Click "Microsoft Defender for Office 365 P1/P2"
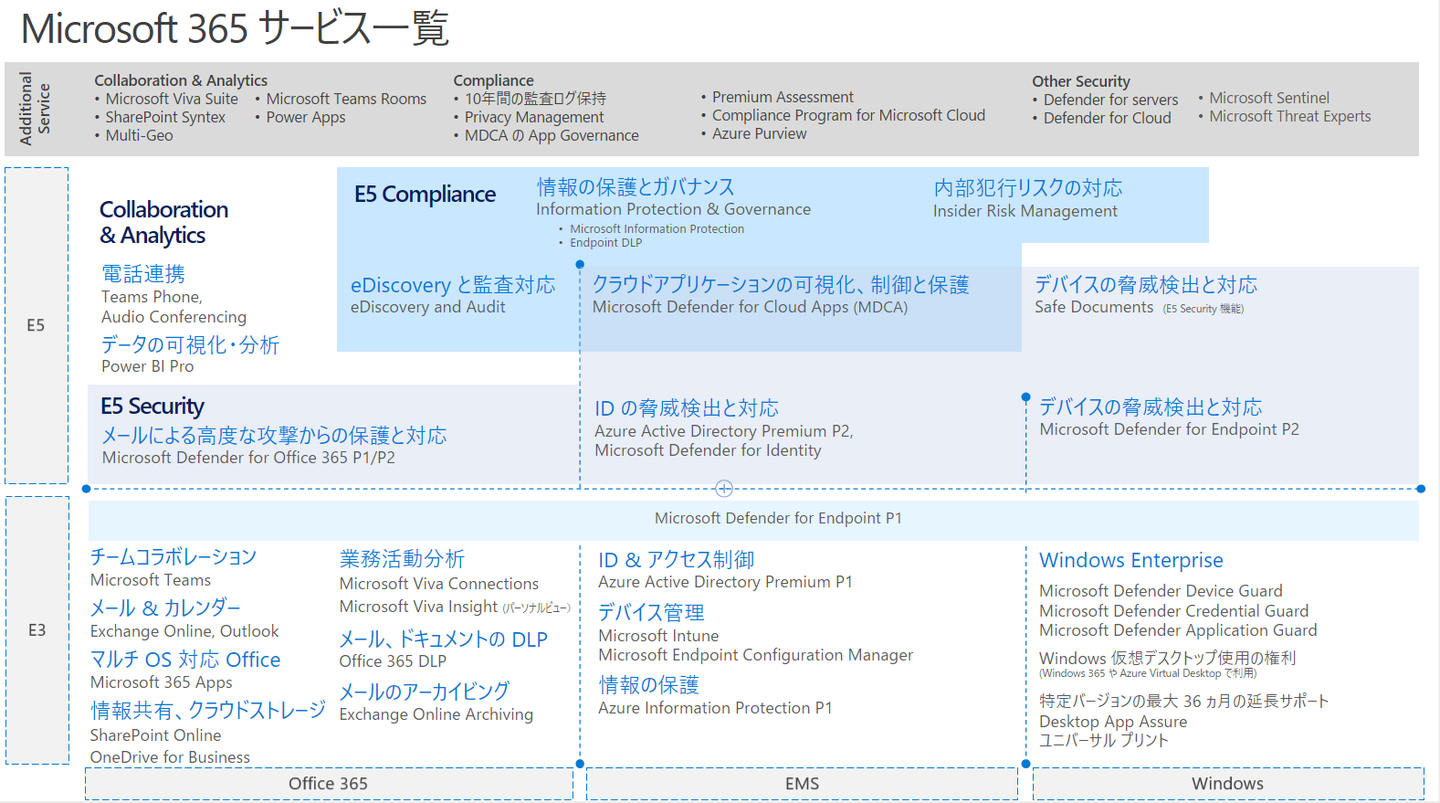The height and width of the screenshot is (803, 1440). (249, 458)
